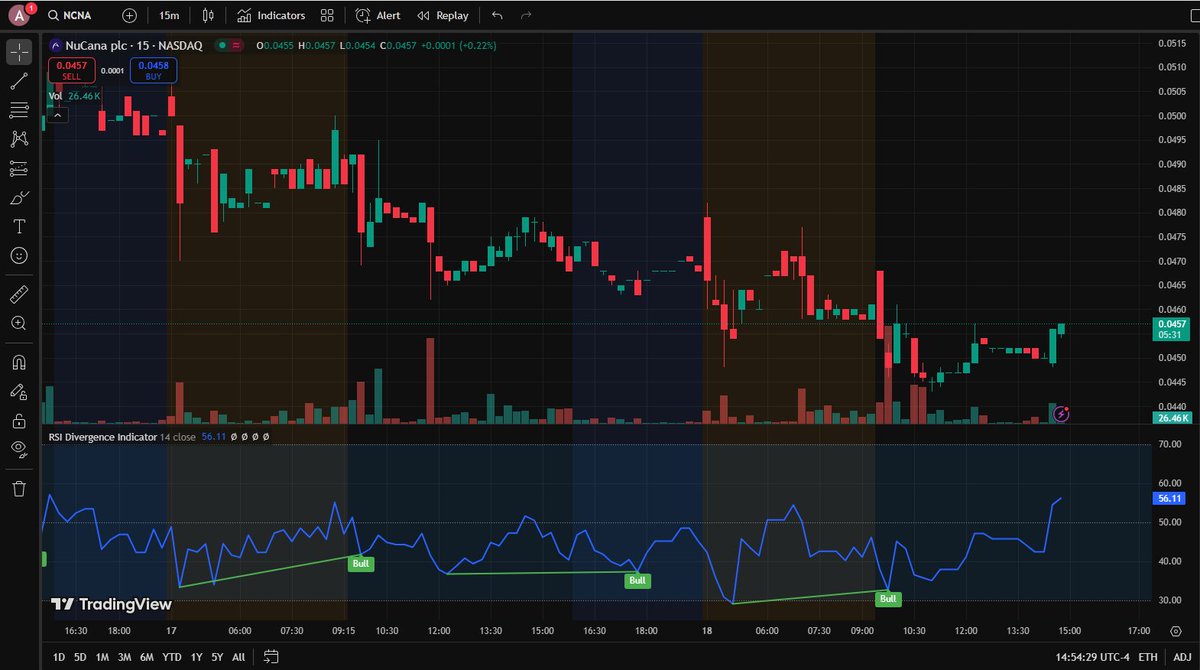This screenshot has width=1200, height=670.
Task: Click the blue BUY 0.0458 button
Action: coord(153,70)
